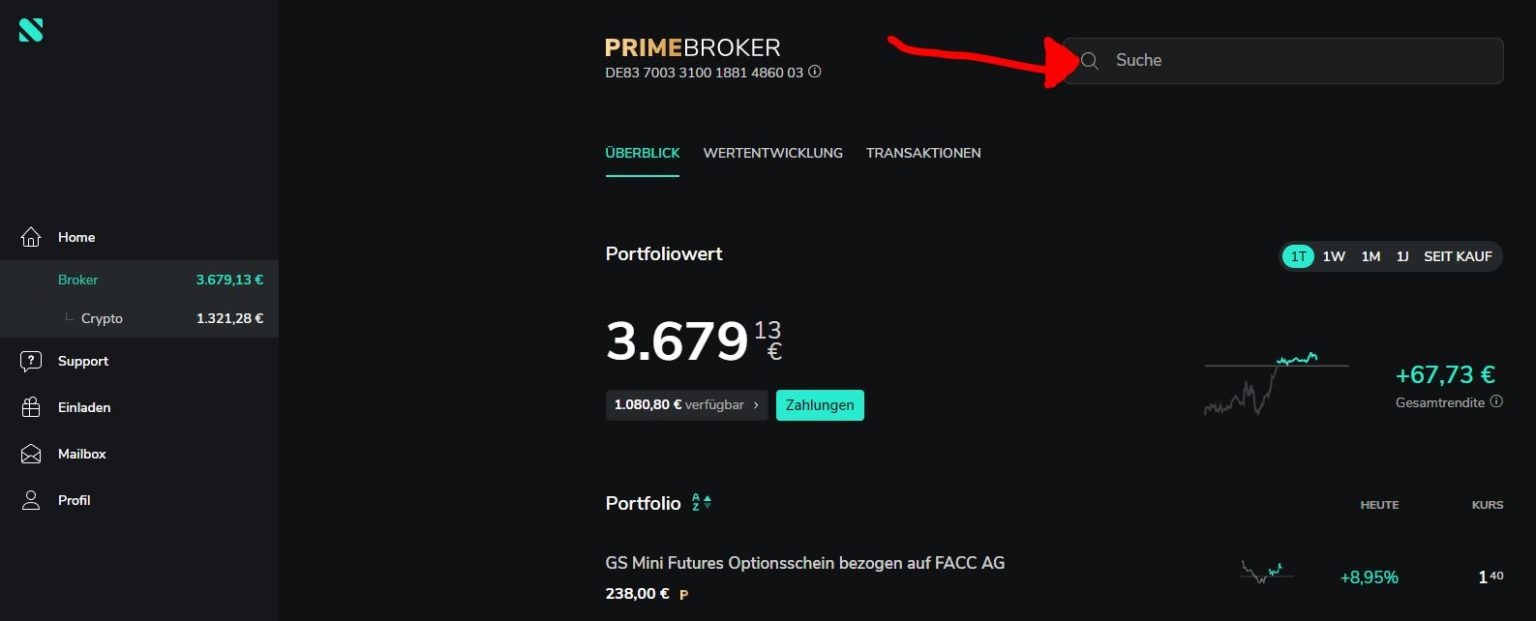Click the info icon next to the IBAN
Screen dimensions: 1536x621
tap(815, 72)
